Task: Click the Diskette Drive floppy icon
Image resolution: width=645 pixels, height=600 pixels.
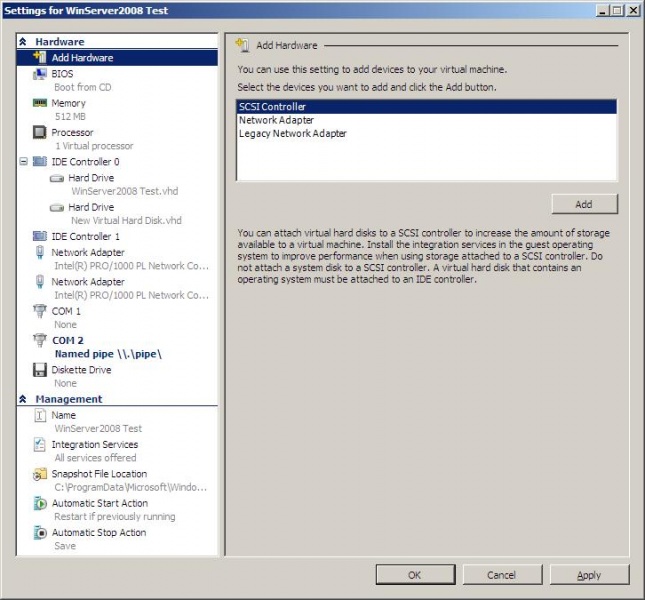Action: (40, 370)
